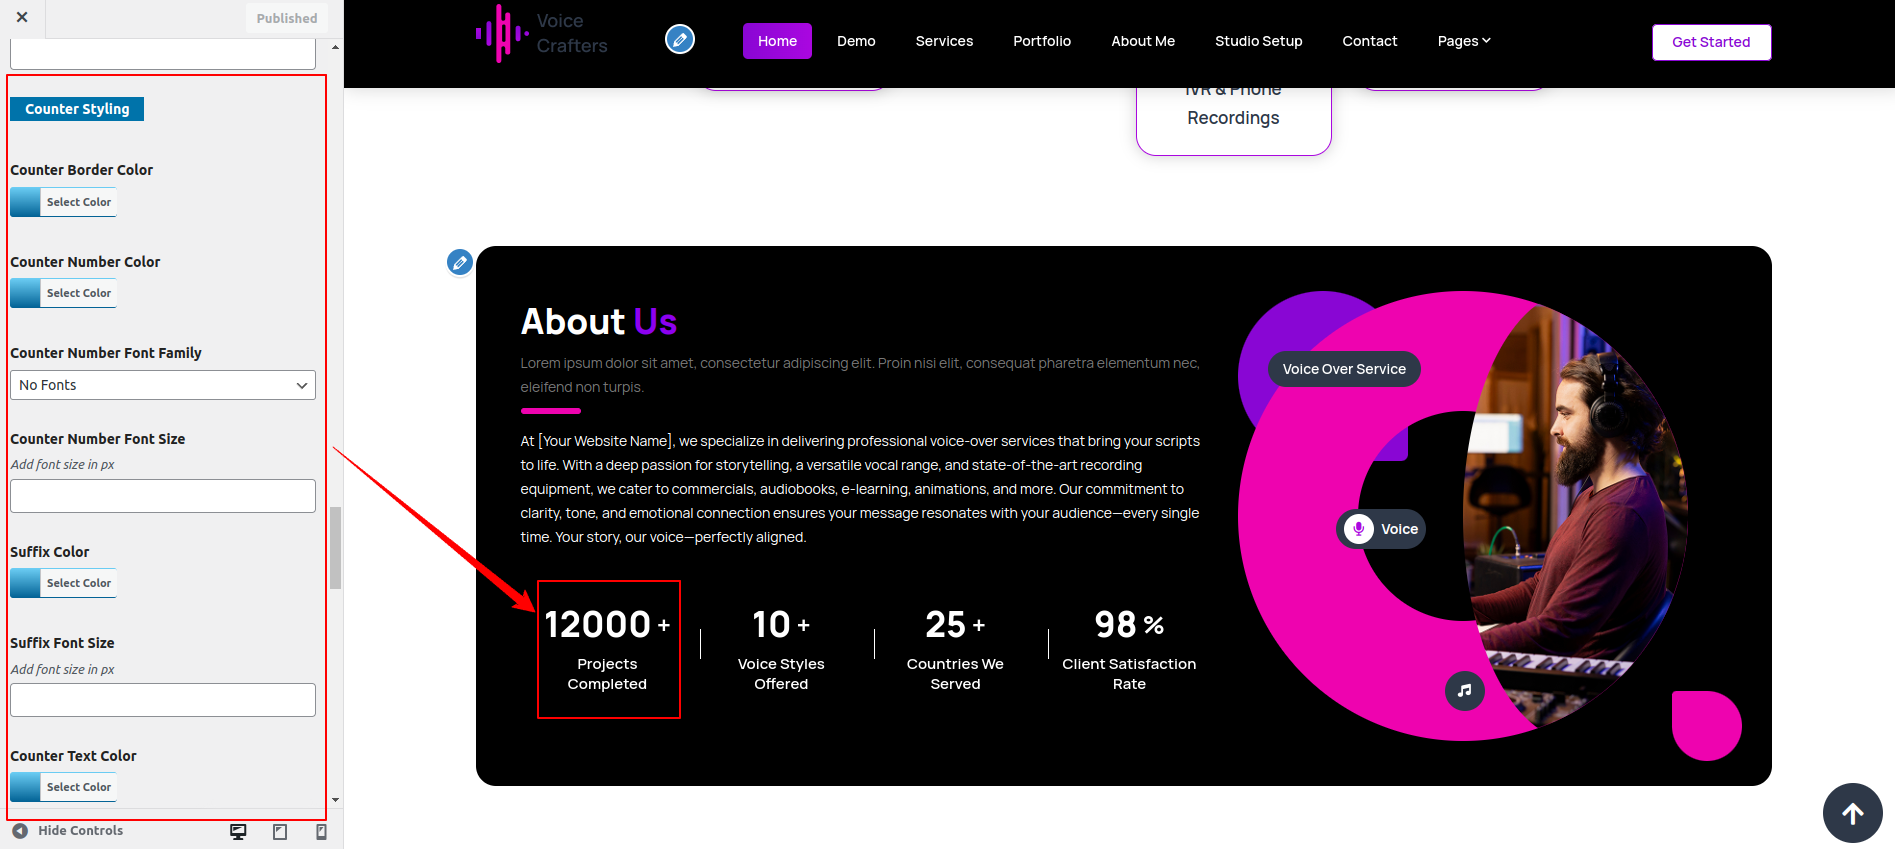
Task: Open the Counter Number Font Family dropdown
Action: pos(163,385)
